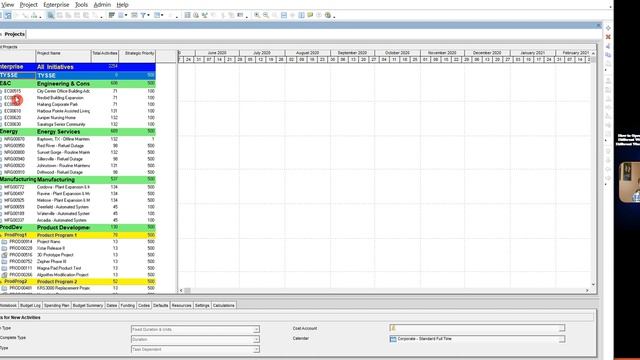This screenshot has height=360, width=640.
Task: Click the zoom in magnifier icon
Action: pyautogui.click(x=257, y=15)
